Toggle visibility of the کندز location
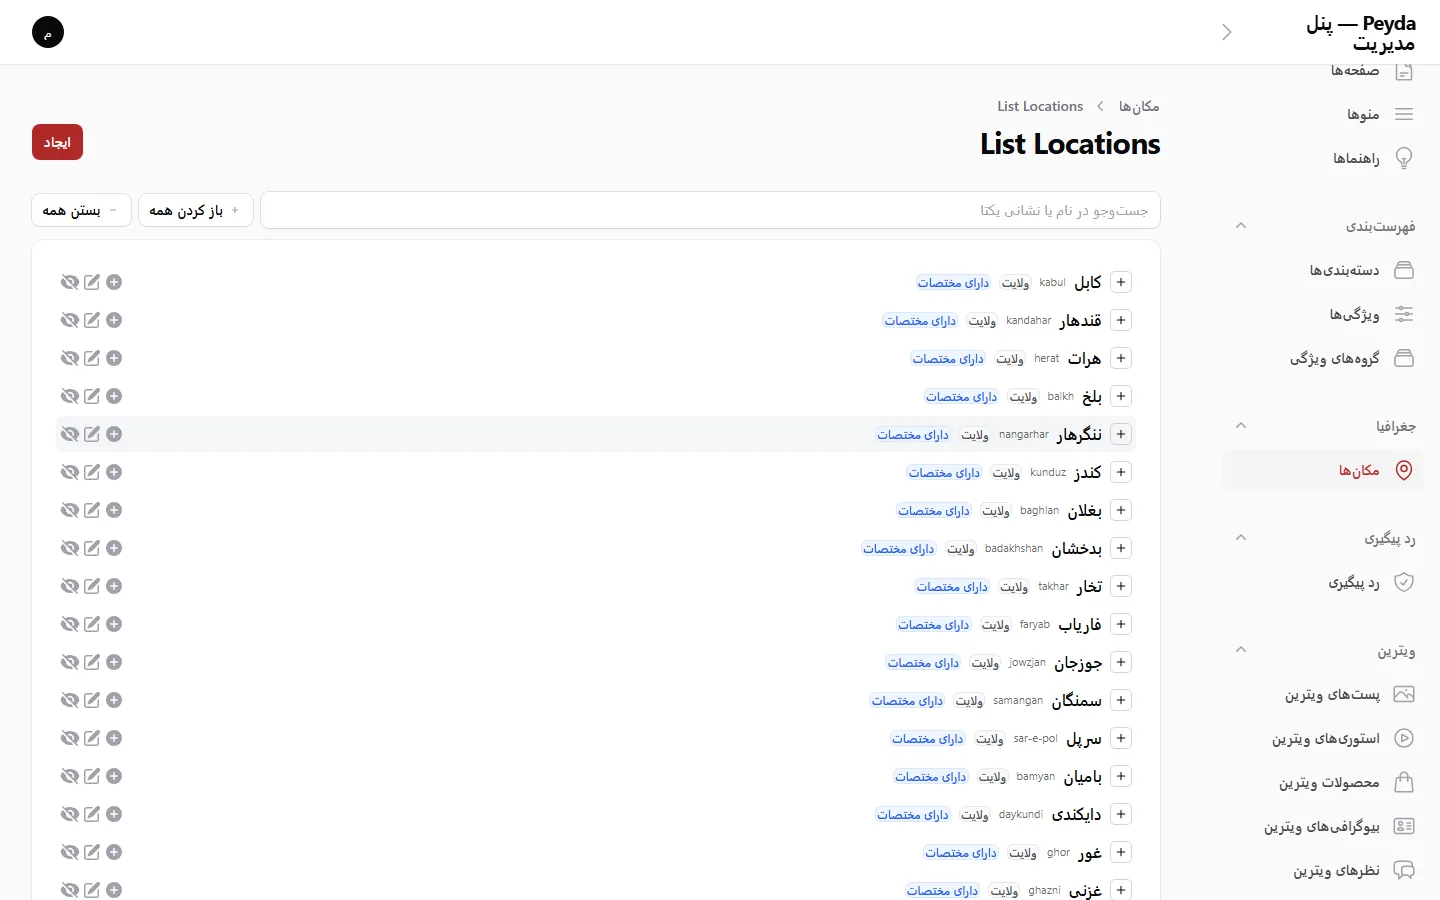This screenshot has width=1440, height=900. pyautogui.click(x=70, y=472)
